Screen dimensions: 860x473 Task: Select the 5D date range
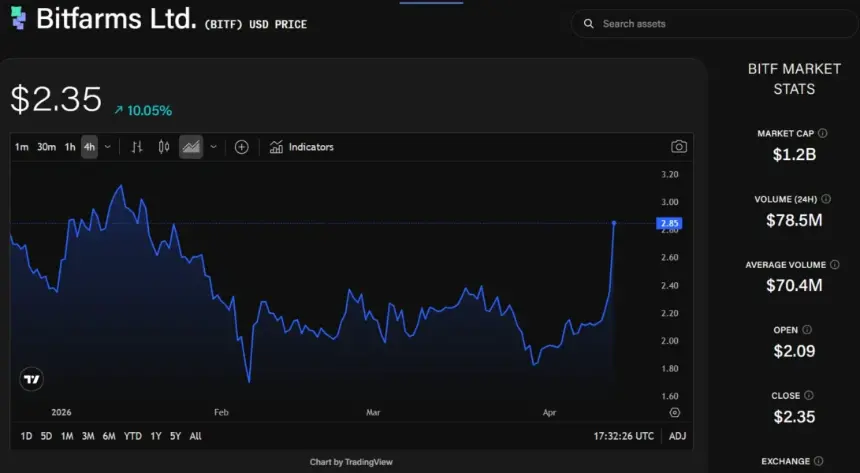coord(46,436)
